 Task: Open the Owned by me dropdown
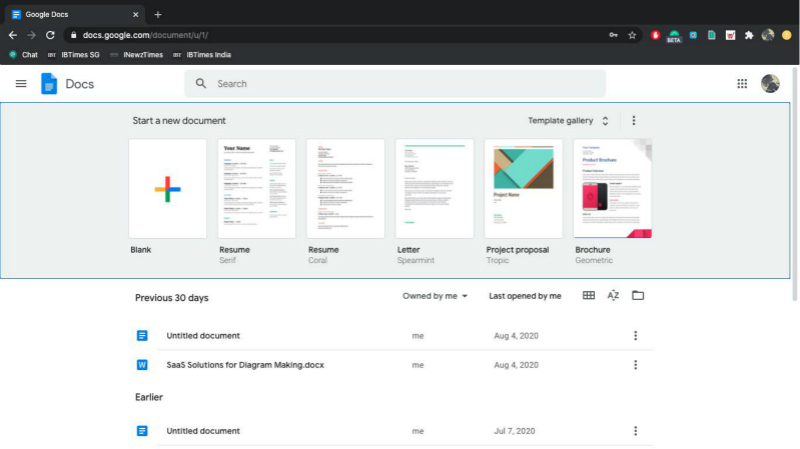(x=435, y=296)
